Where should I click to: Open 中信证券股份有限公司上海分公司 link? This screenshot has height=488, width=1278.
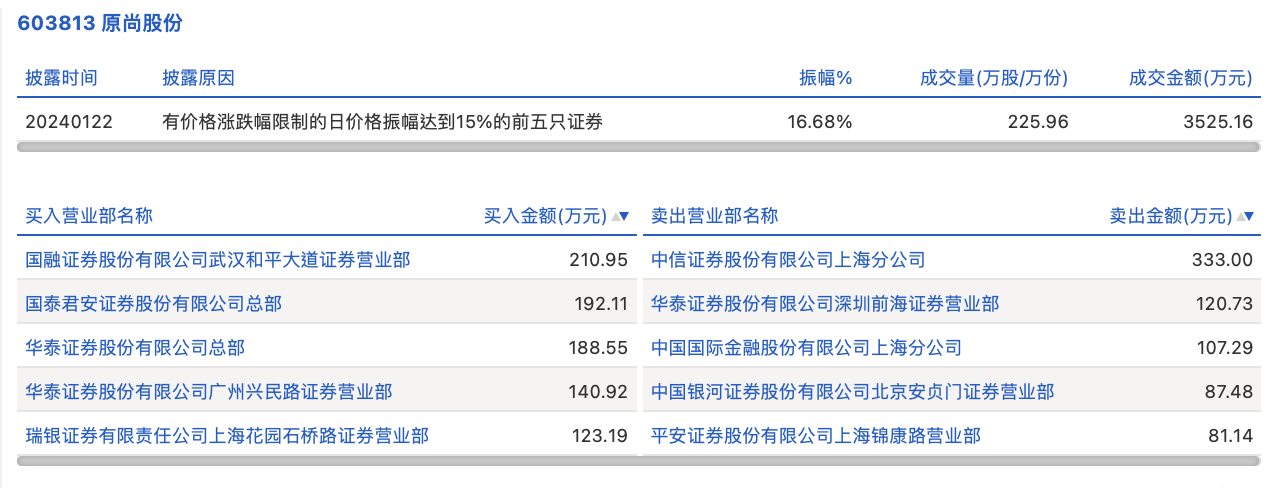click(788, 260)
